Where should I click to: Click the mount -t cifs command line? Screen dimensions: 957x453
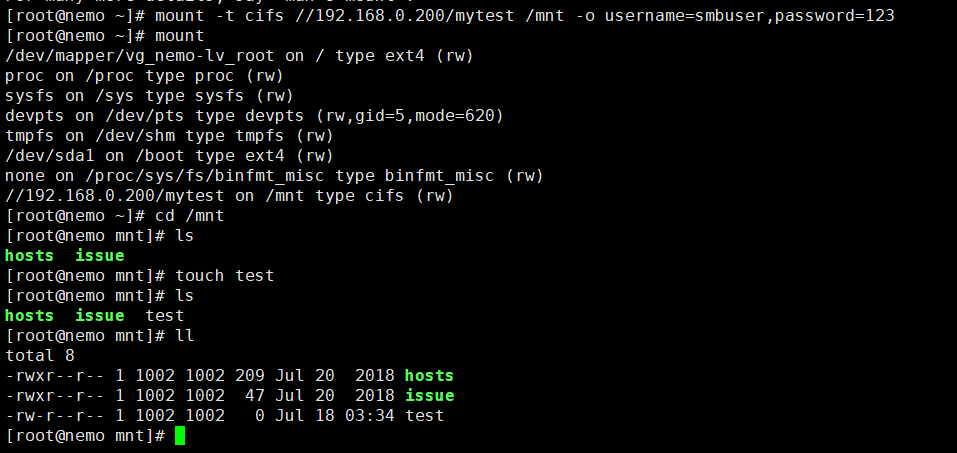(x=450, y=16)
